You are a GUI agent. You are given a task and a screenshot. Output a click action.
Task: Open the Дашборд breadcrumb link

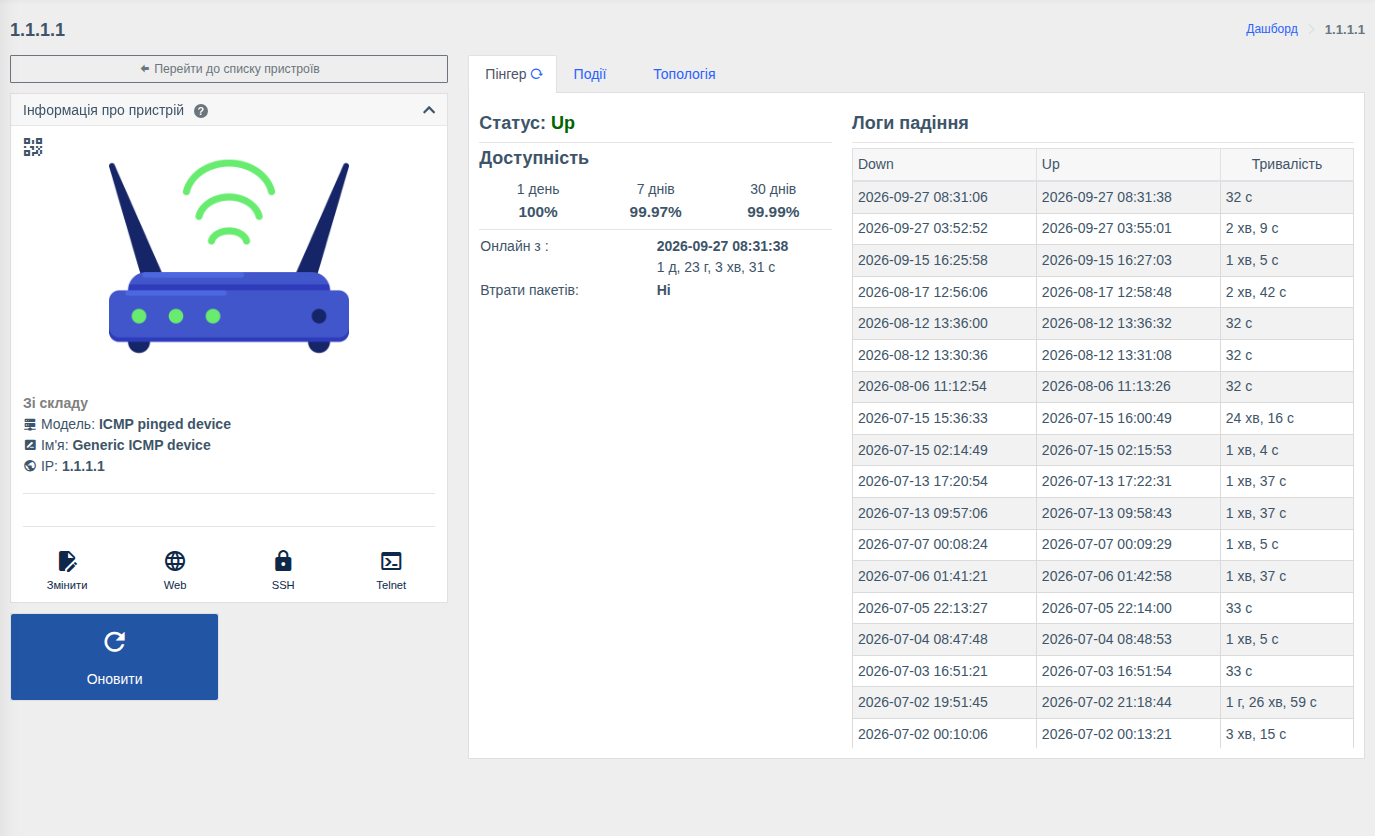point(1271,29)
